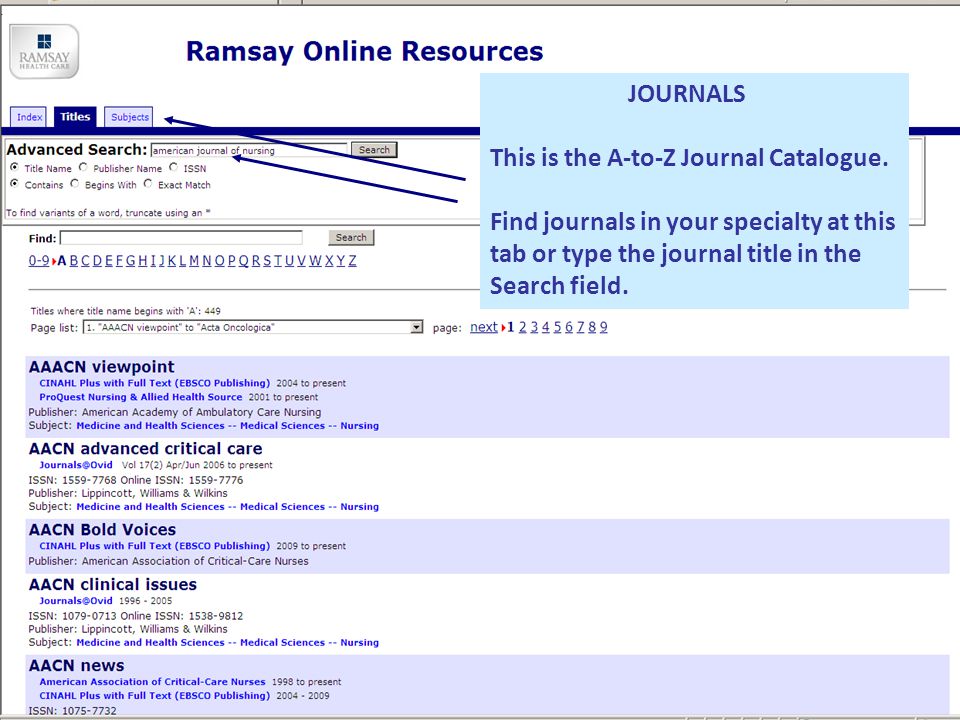Screen dimensions: 960x720
Task: Open CINAHL Plus link under AAACN viewpoint
Action: click(x=154, y=383)
